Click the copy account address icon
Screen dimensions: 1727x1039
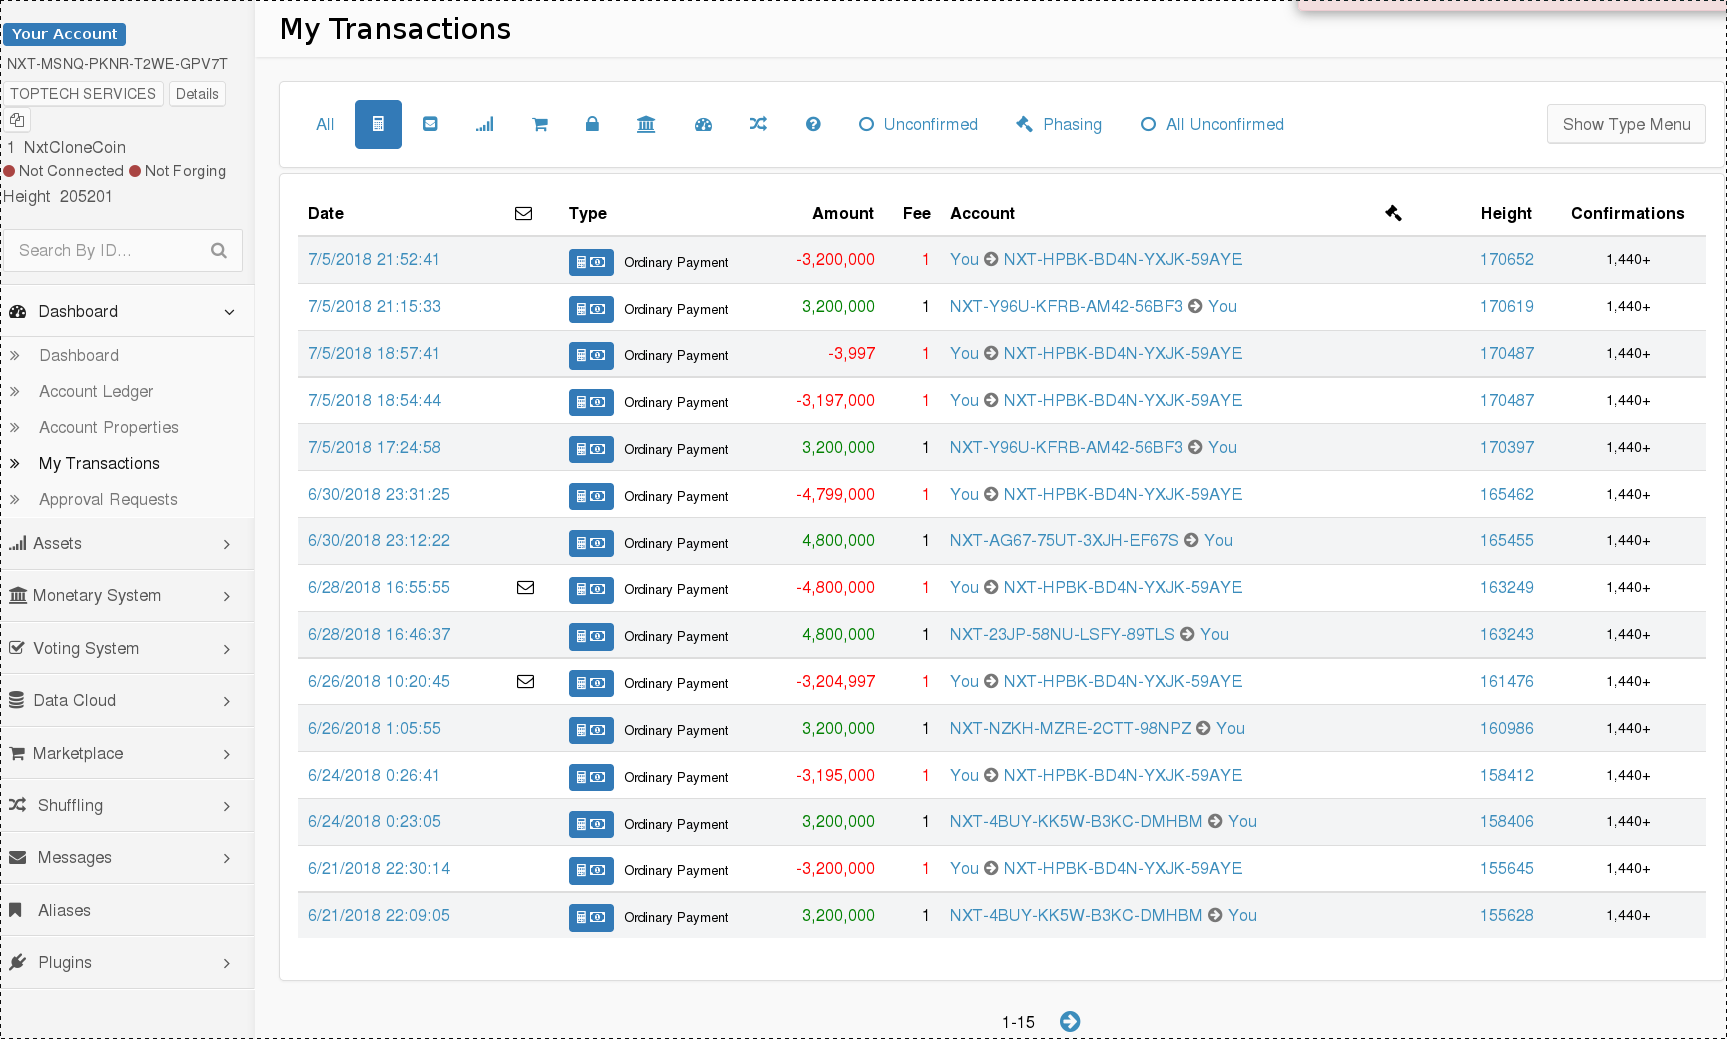[17, 120]
